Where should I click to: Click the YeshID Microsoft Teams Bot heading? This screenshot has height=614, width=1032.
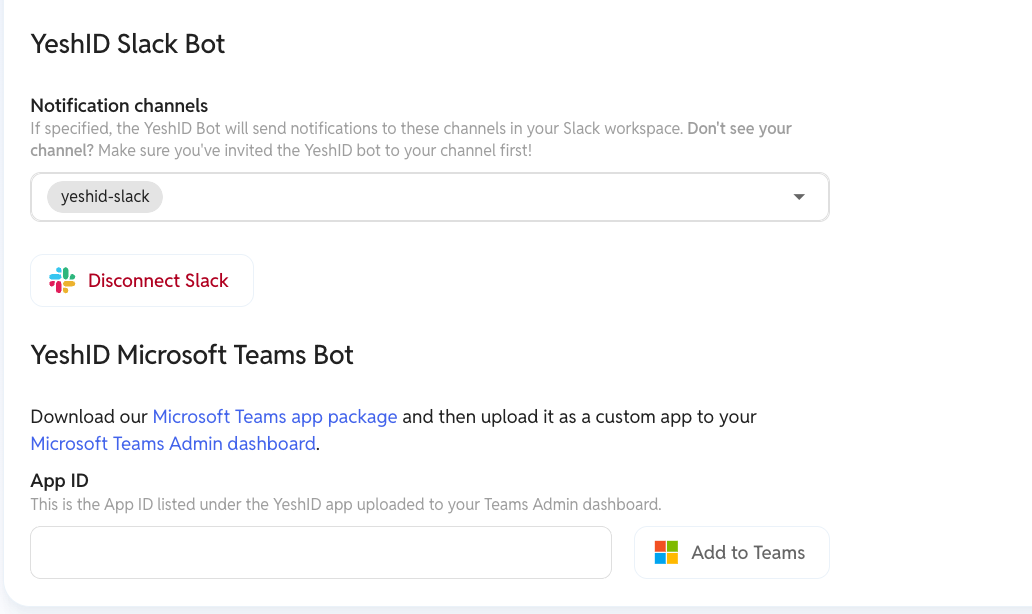(x=192, y=355)
